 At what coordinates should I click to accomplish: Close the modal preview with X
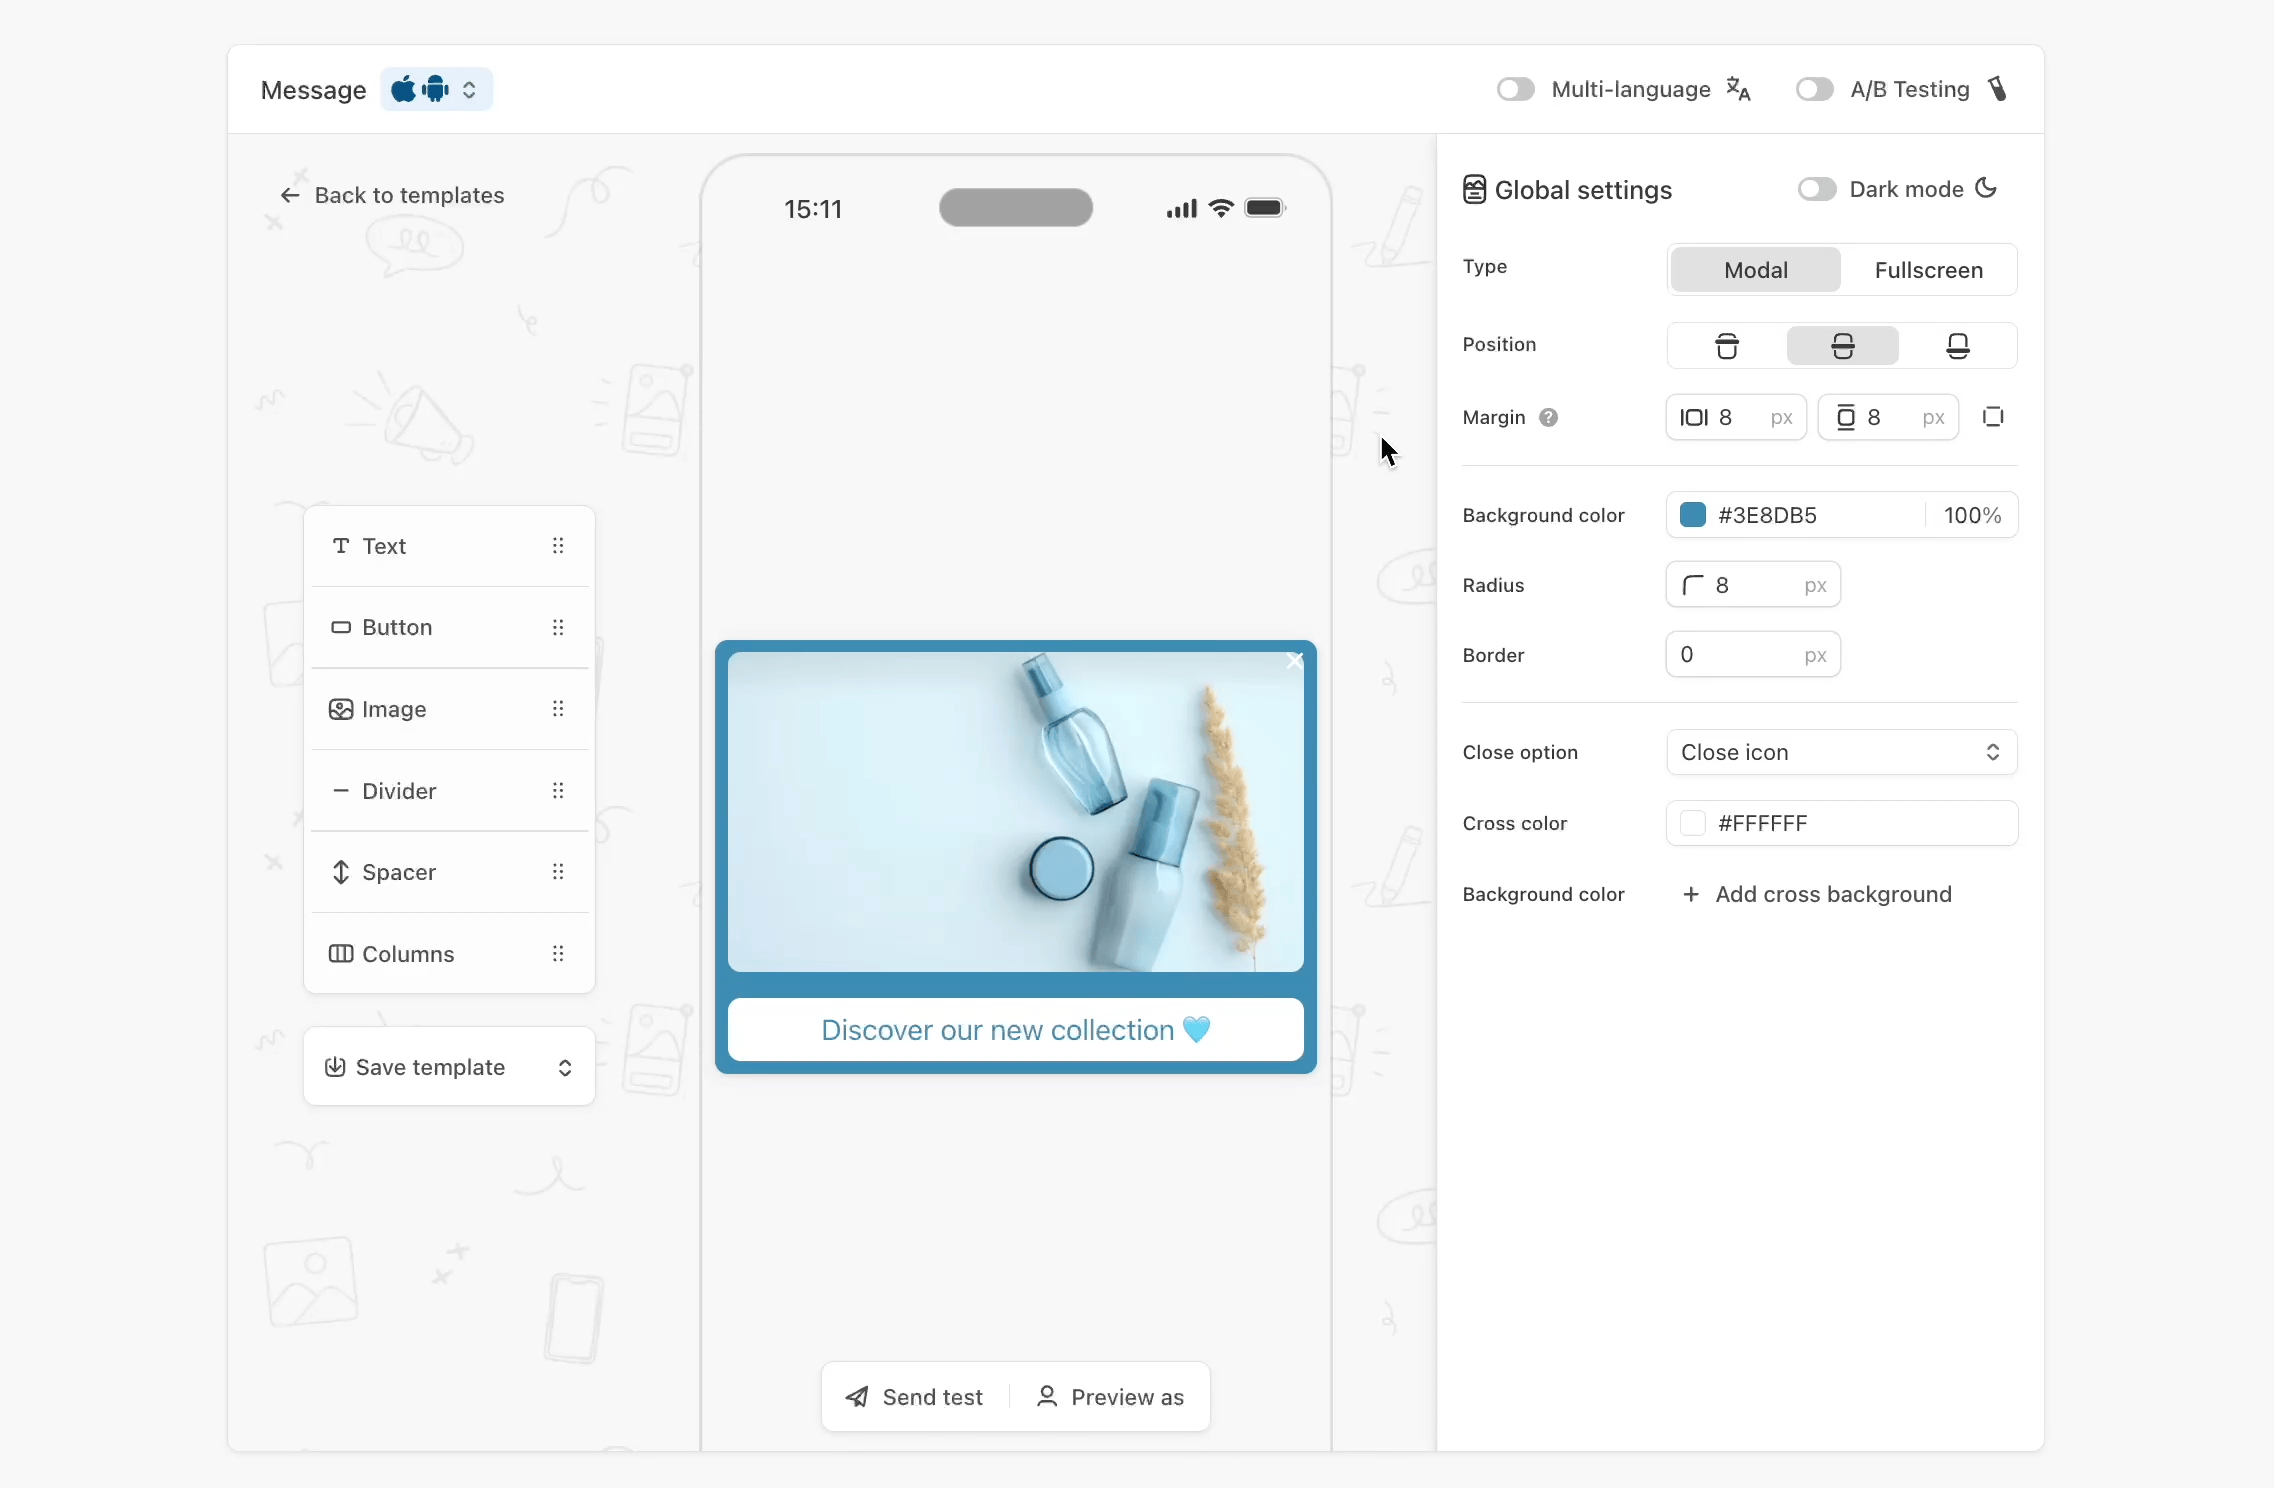coord(1294,661)
